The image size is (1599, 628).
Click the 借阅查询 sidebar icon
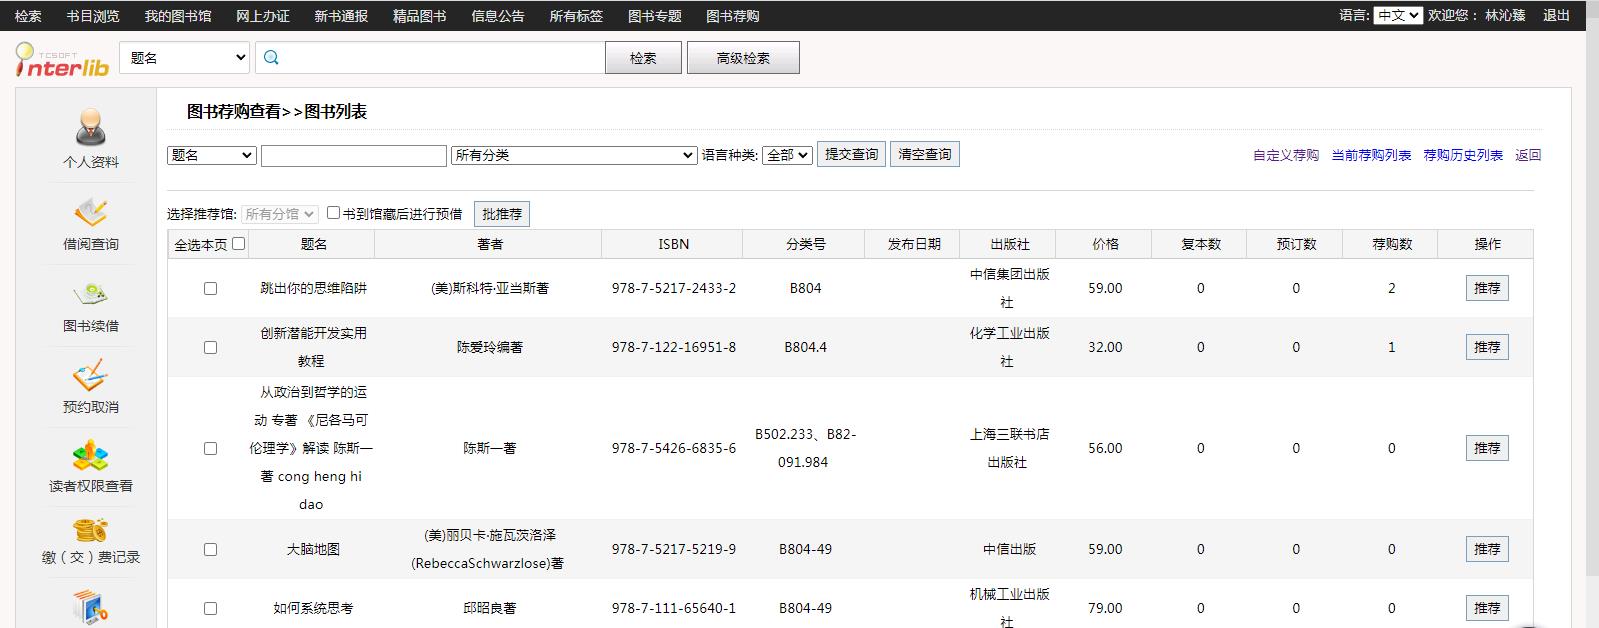[x=91, y=212]
